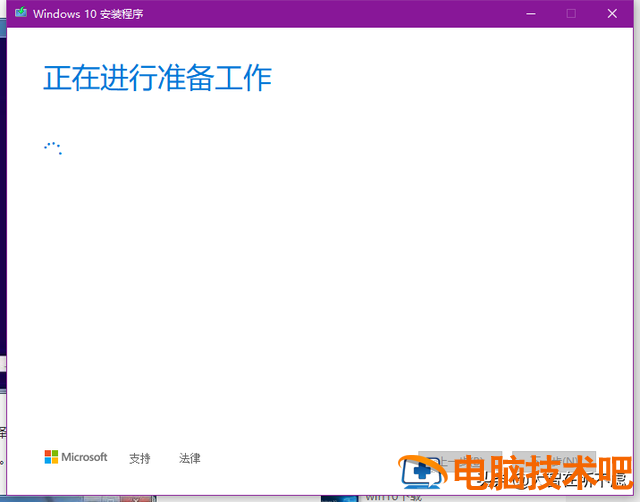The width and height of the screenshot is (640, 502).
Task: Click the greyed-out maximize button
Action: [571, 14]
